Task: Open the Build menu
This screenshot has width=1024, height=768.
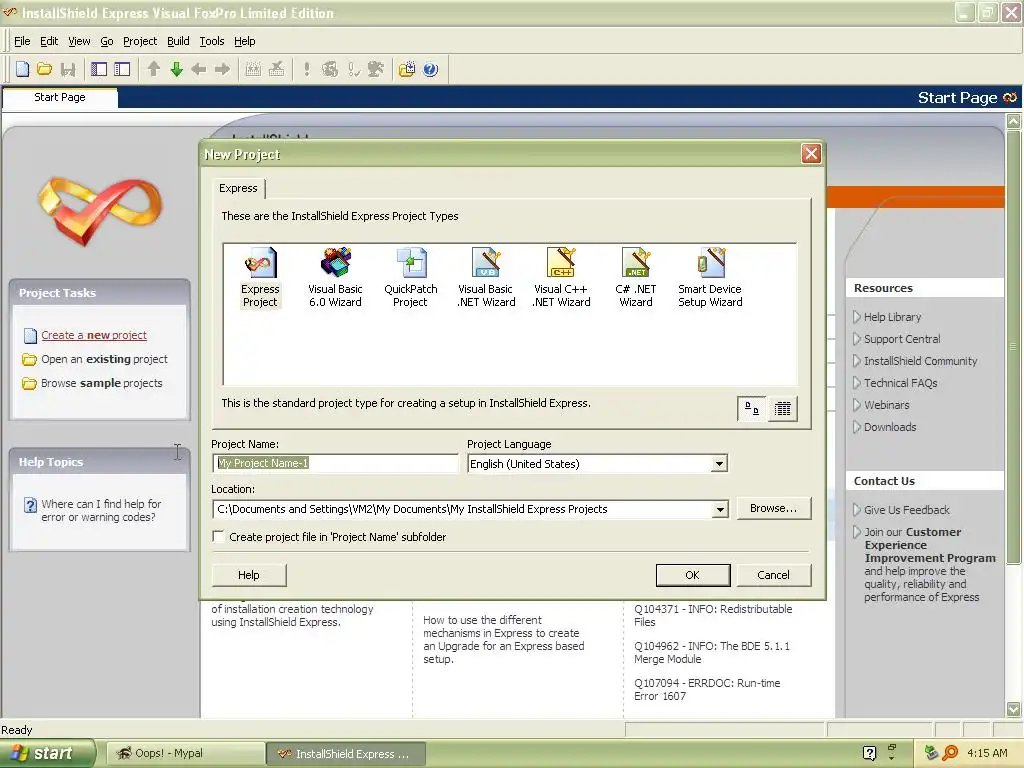Action: point(178,41)
